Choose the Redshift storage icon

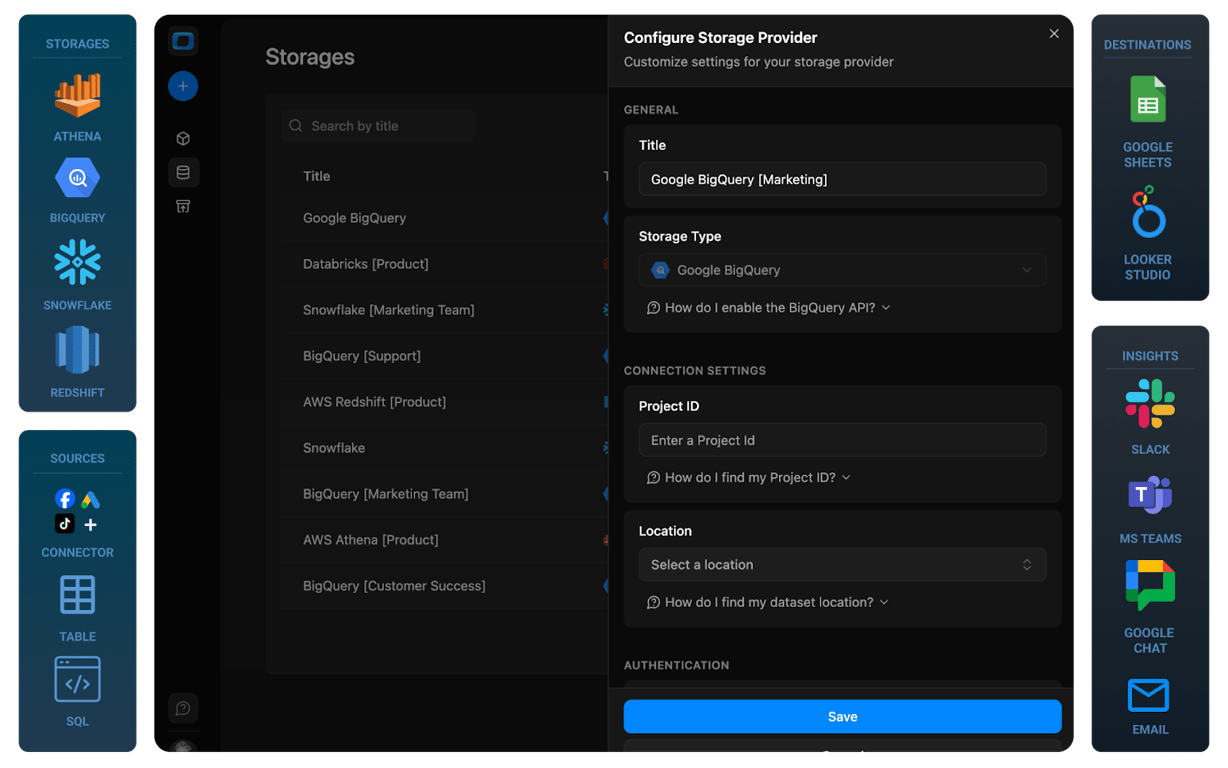tap(77, 351)
